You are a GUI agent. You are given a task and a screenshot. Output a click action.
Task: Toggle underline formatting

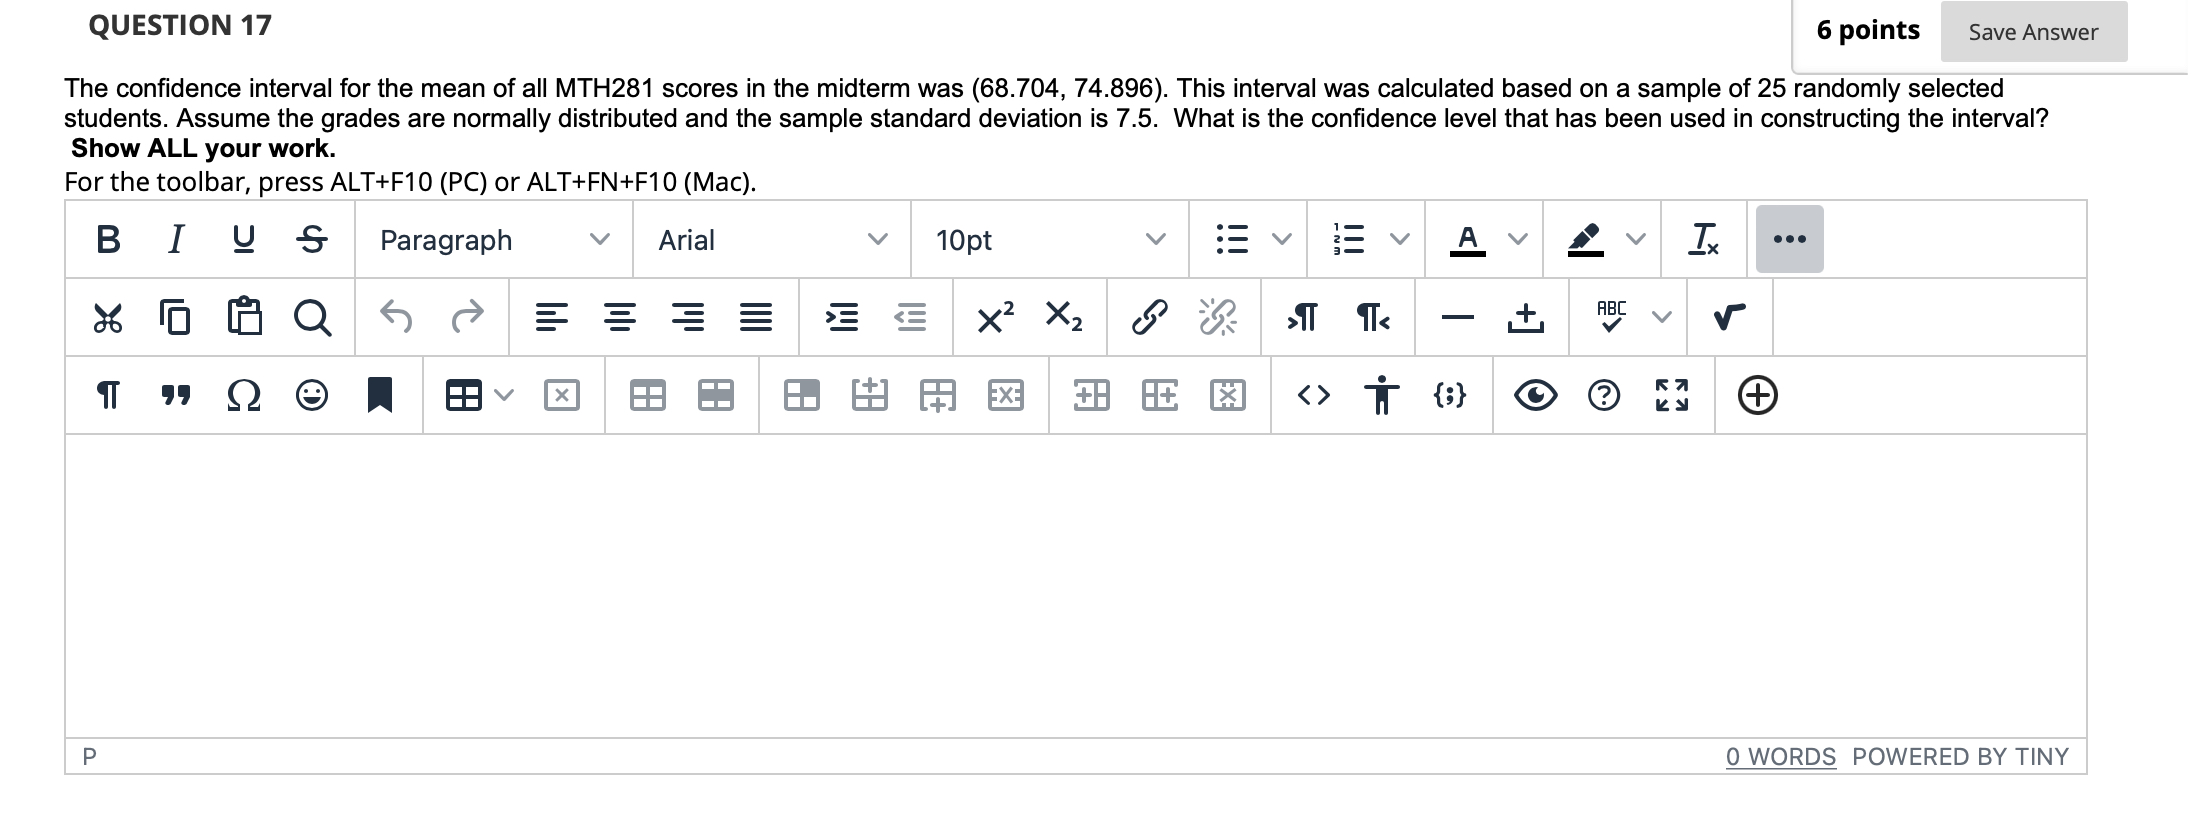[x=243, y=240]
